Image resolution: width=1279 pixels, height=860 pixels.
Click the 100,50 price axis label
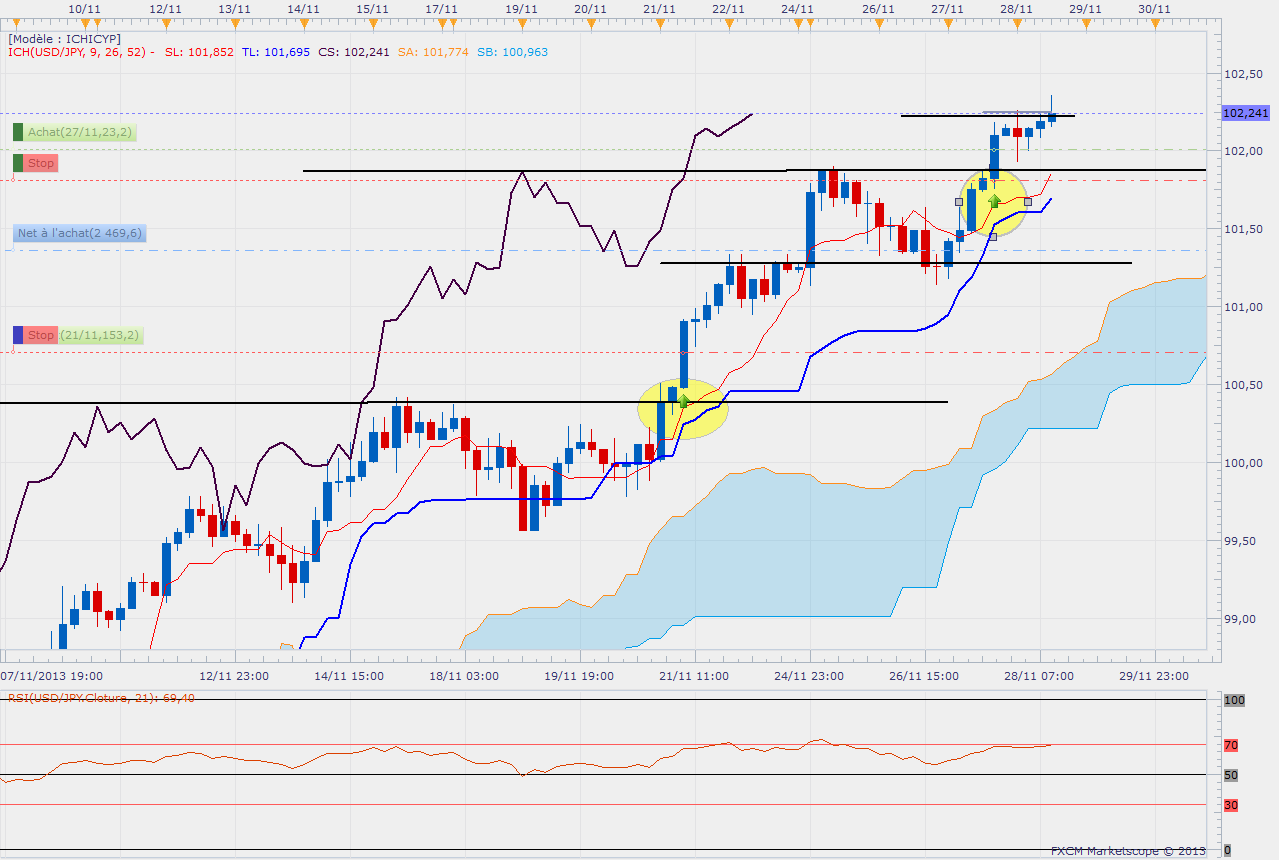[1243, 385]
